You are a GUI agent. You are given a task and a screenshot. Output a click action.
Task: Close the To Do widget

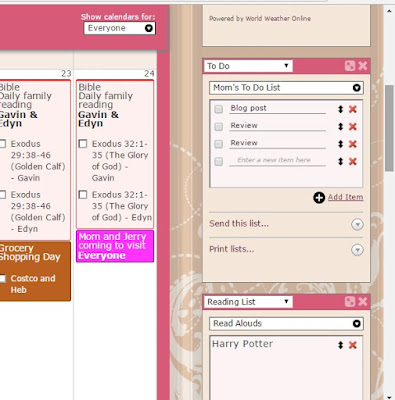363,66
